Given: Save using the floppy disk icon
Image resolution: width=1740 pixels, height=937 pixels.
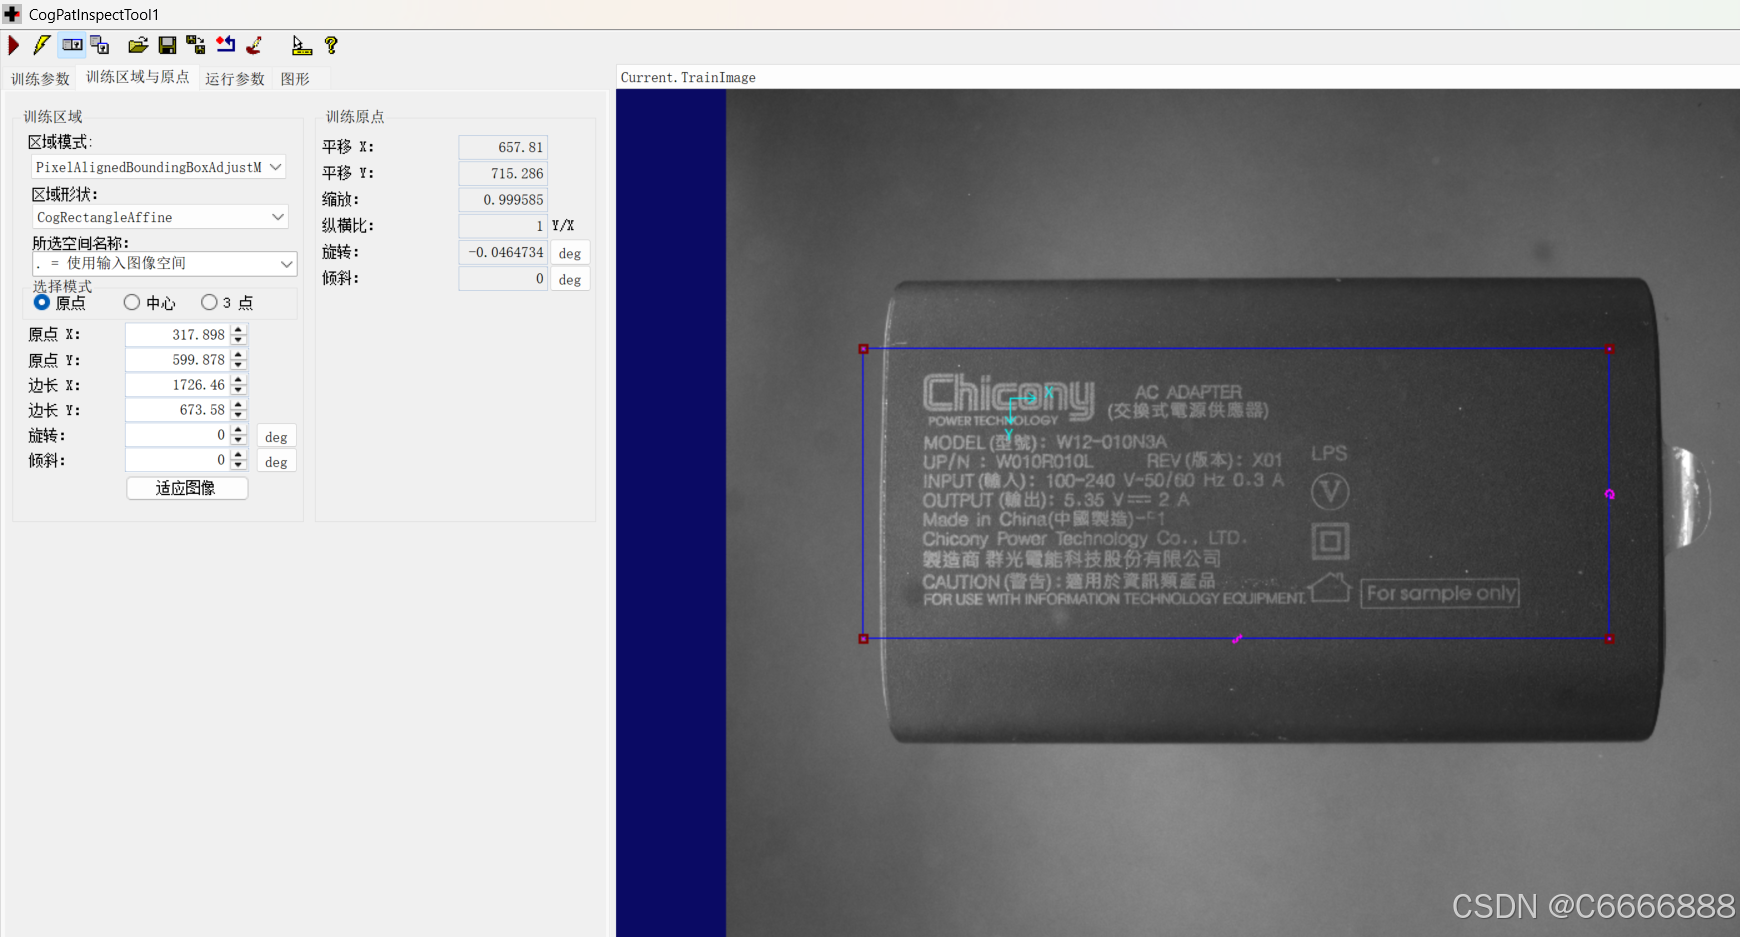Looking at the screenshot, I should click(x=167, y=45).
